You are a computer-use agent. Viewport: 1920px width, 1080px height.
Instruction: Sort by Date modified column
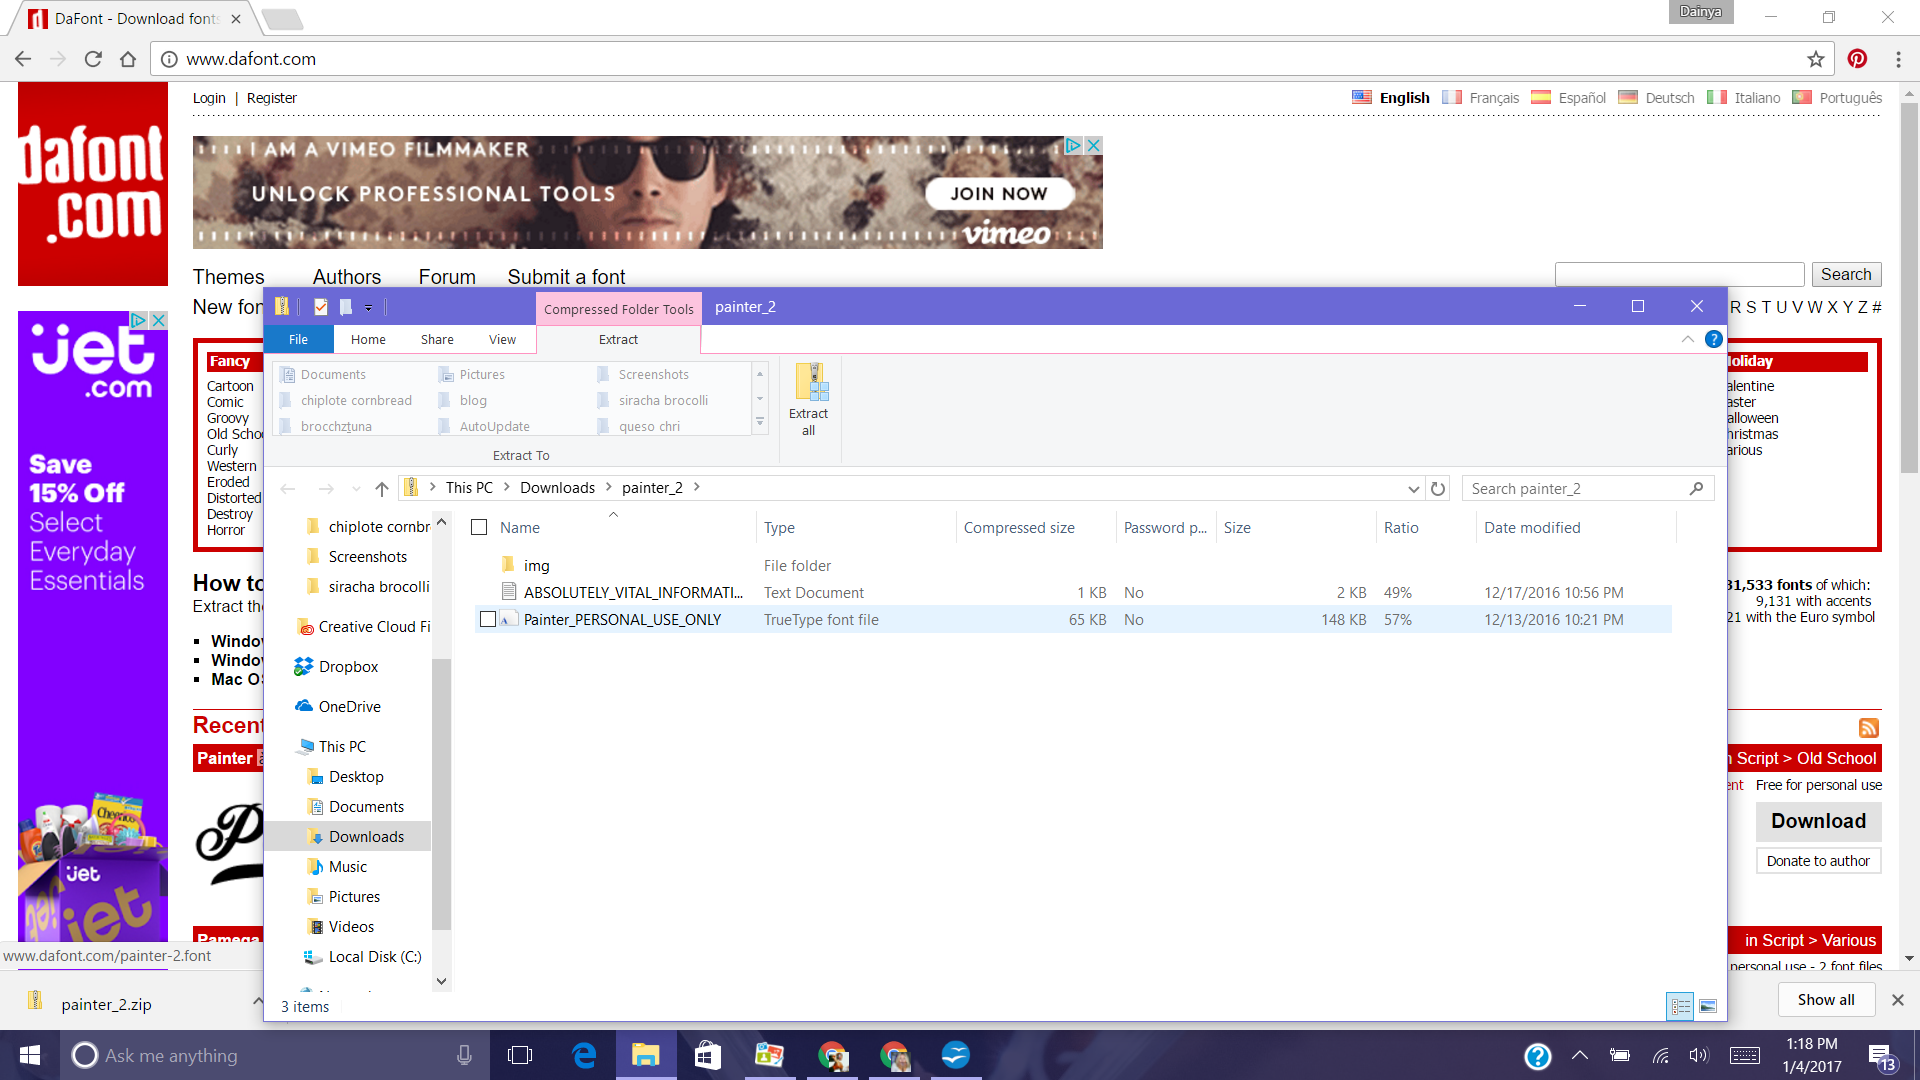(x=1532, y=528)
